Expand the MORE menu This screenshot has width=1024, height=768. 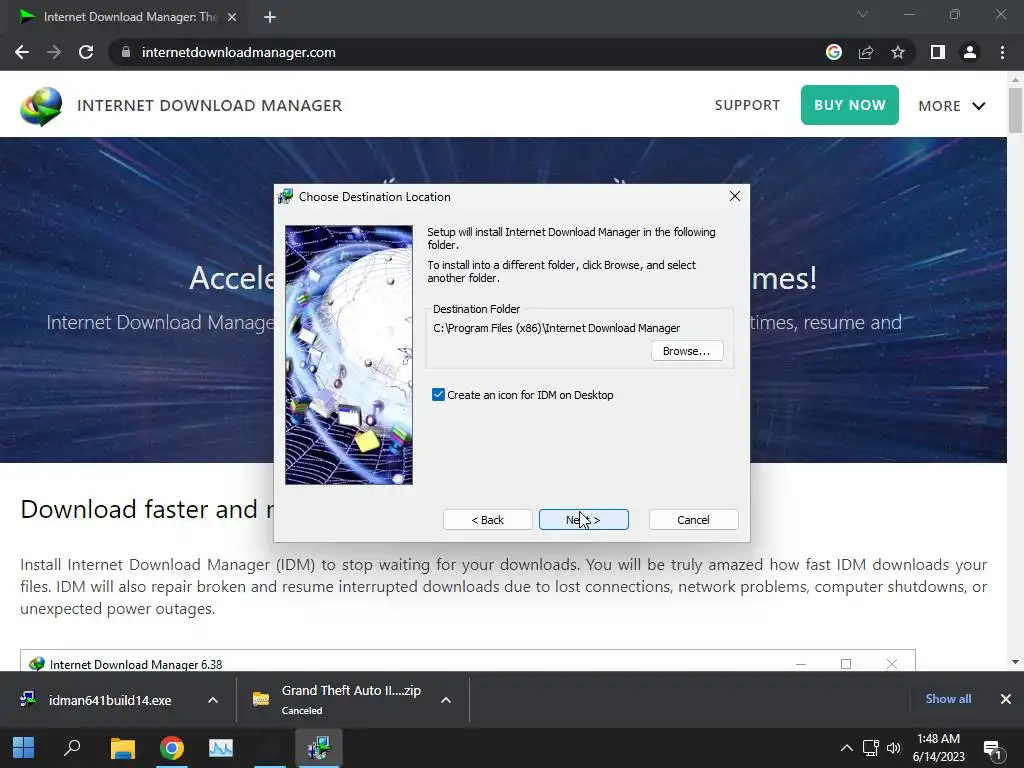pos(952,106)
